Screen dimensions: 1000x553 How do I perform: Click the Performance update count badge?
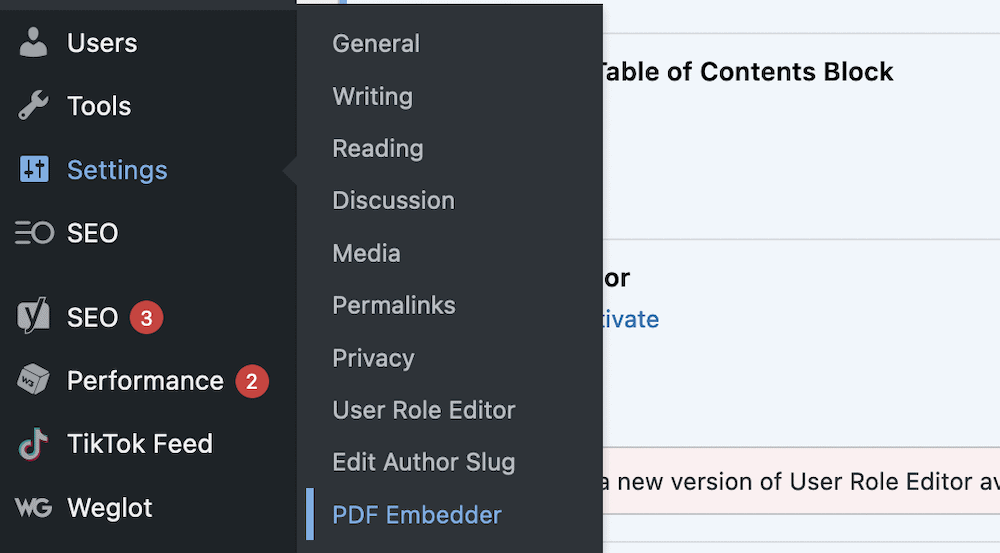252,381
